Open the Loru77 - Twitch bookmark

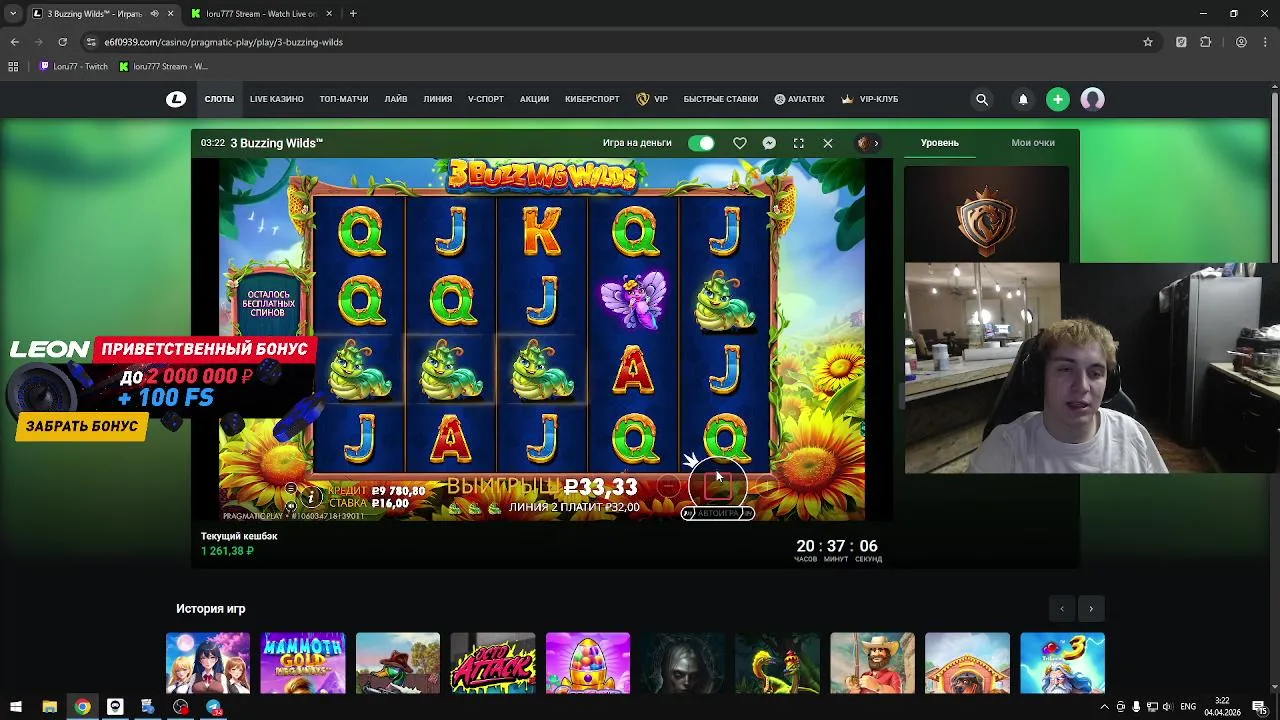[x=74, y=67]
